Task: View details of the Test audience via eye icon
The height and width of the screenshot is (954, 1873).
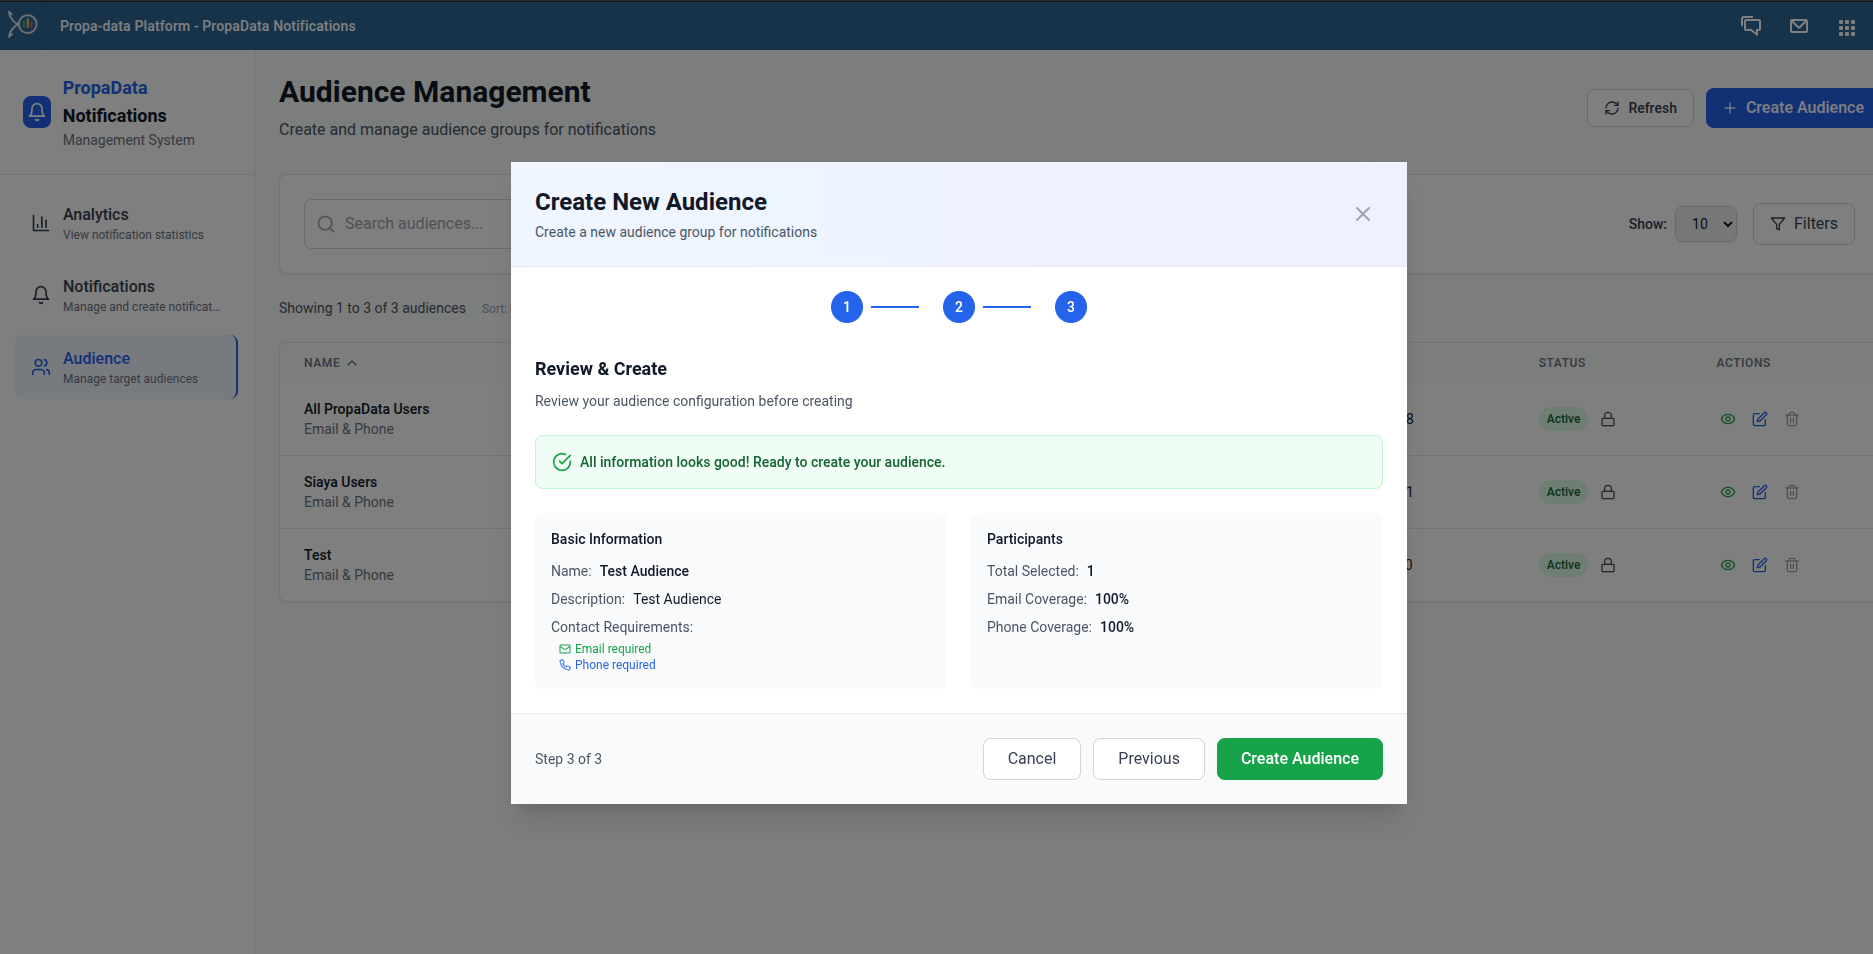Action: click(x=1728, y=564)
